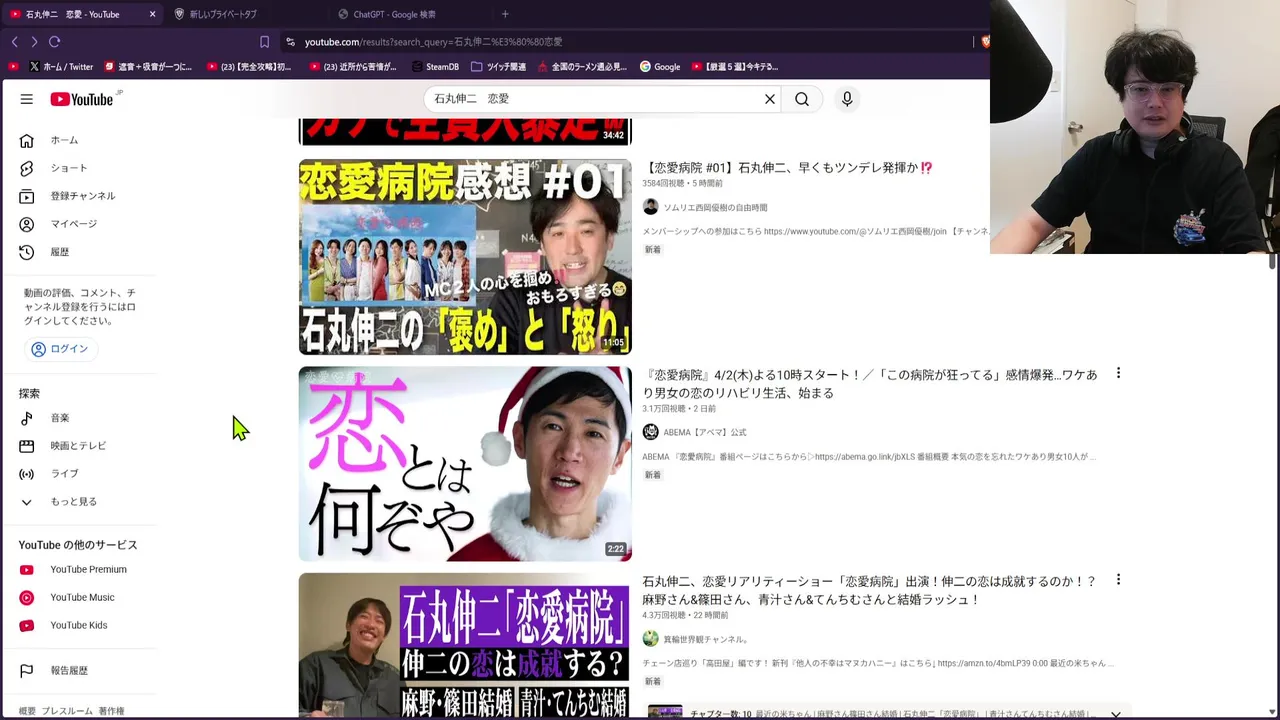
Task: Bookmark this page icon
Action: coord(264,42)
